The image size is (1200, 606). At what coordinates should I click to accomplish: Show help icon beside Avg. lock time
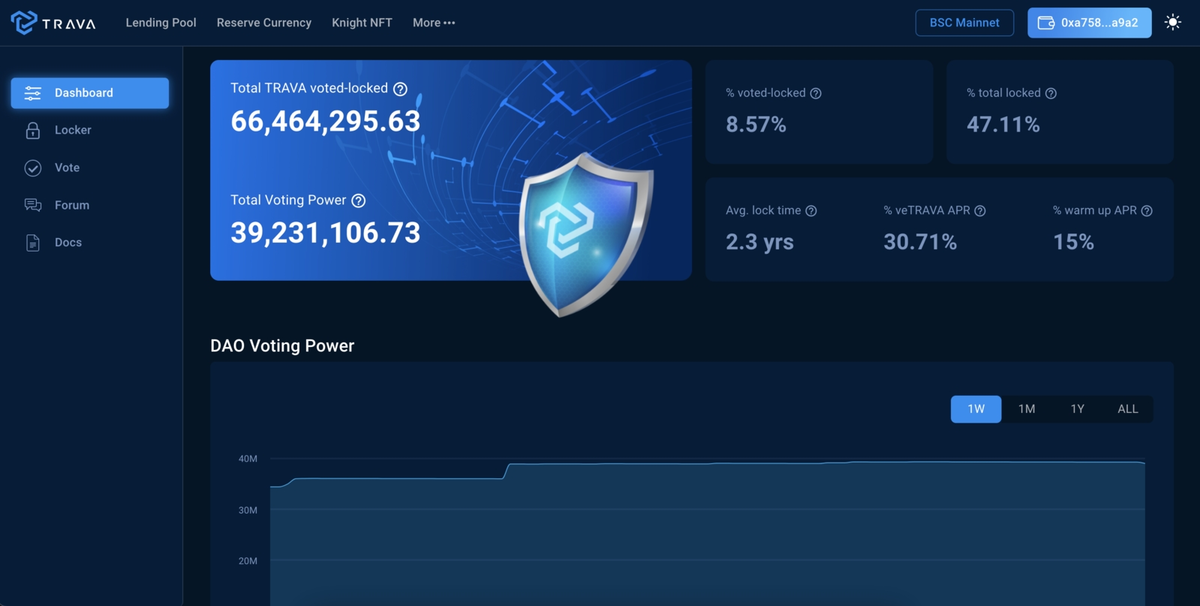[811, 211]
